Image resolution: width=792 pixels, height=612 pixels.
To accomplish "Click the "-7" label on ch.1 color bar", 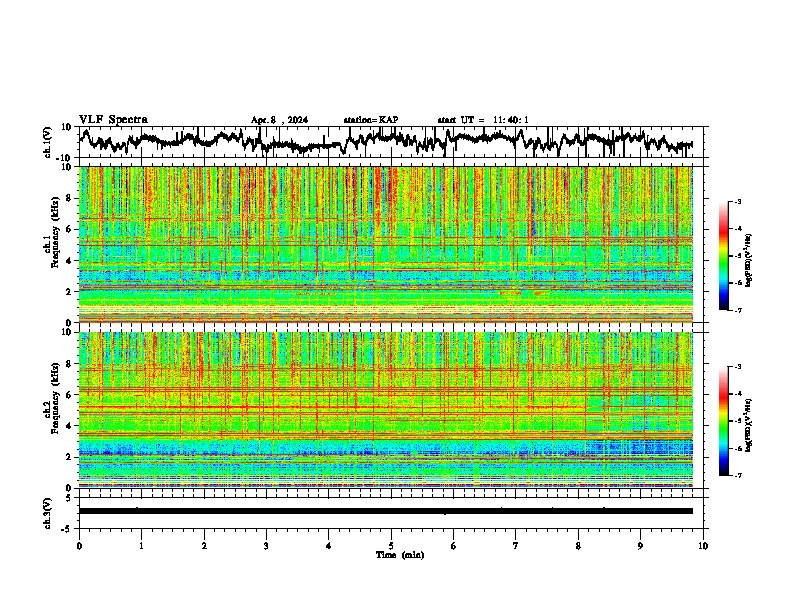I will [x=737, y=310].
